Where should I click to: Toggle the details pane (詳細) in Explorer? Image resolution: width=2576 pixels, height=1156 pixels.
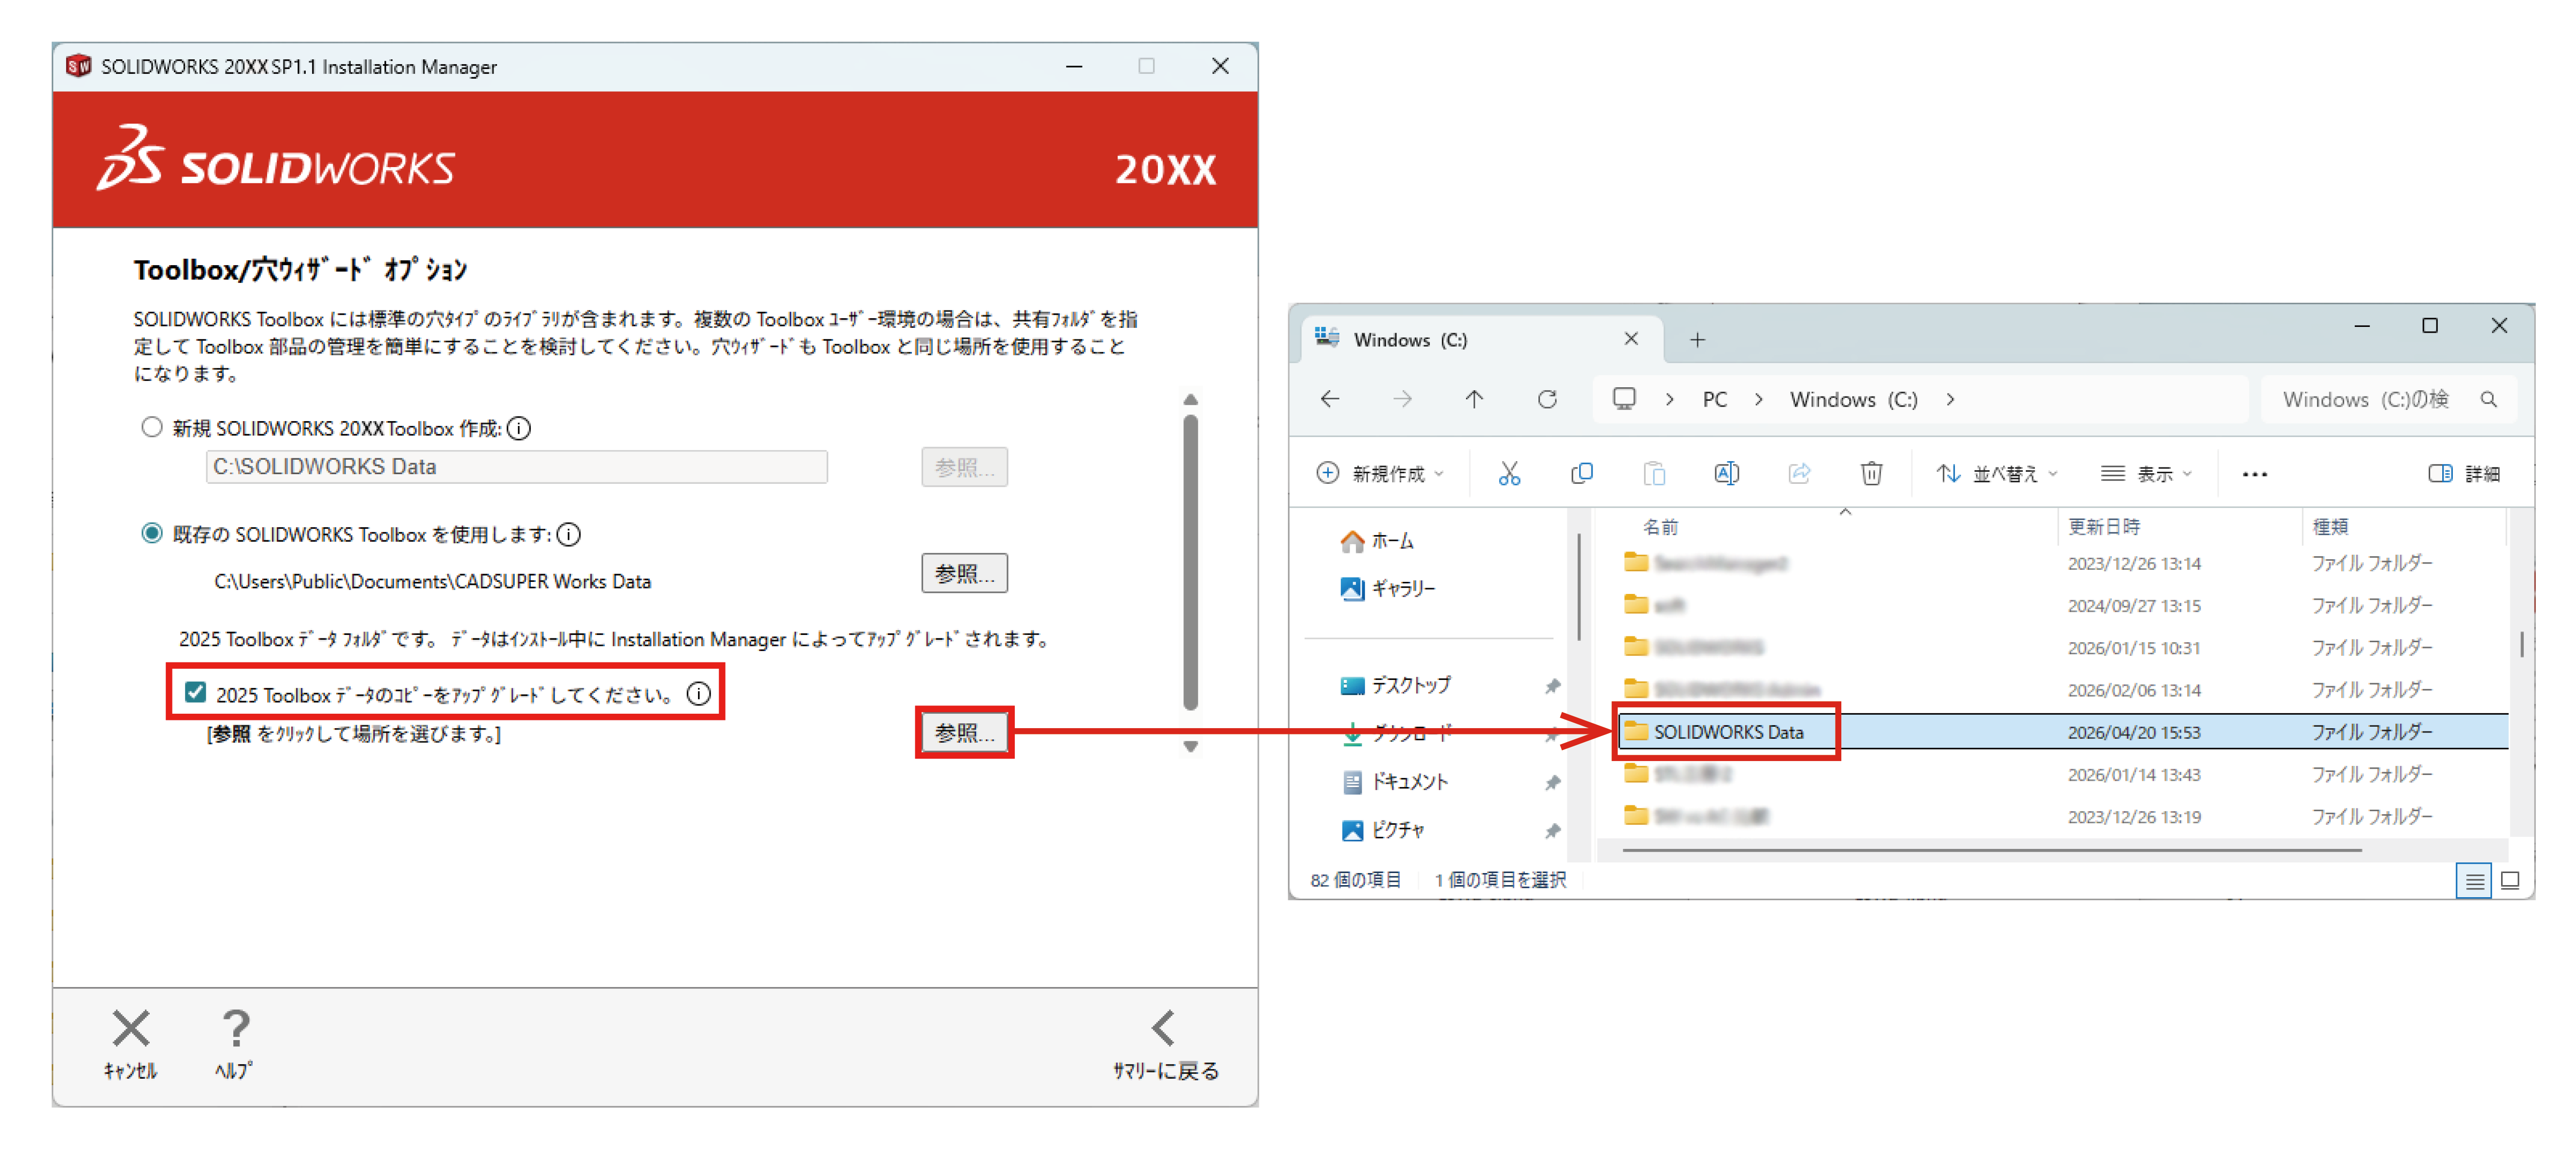point(2463,473)
